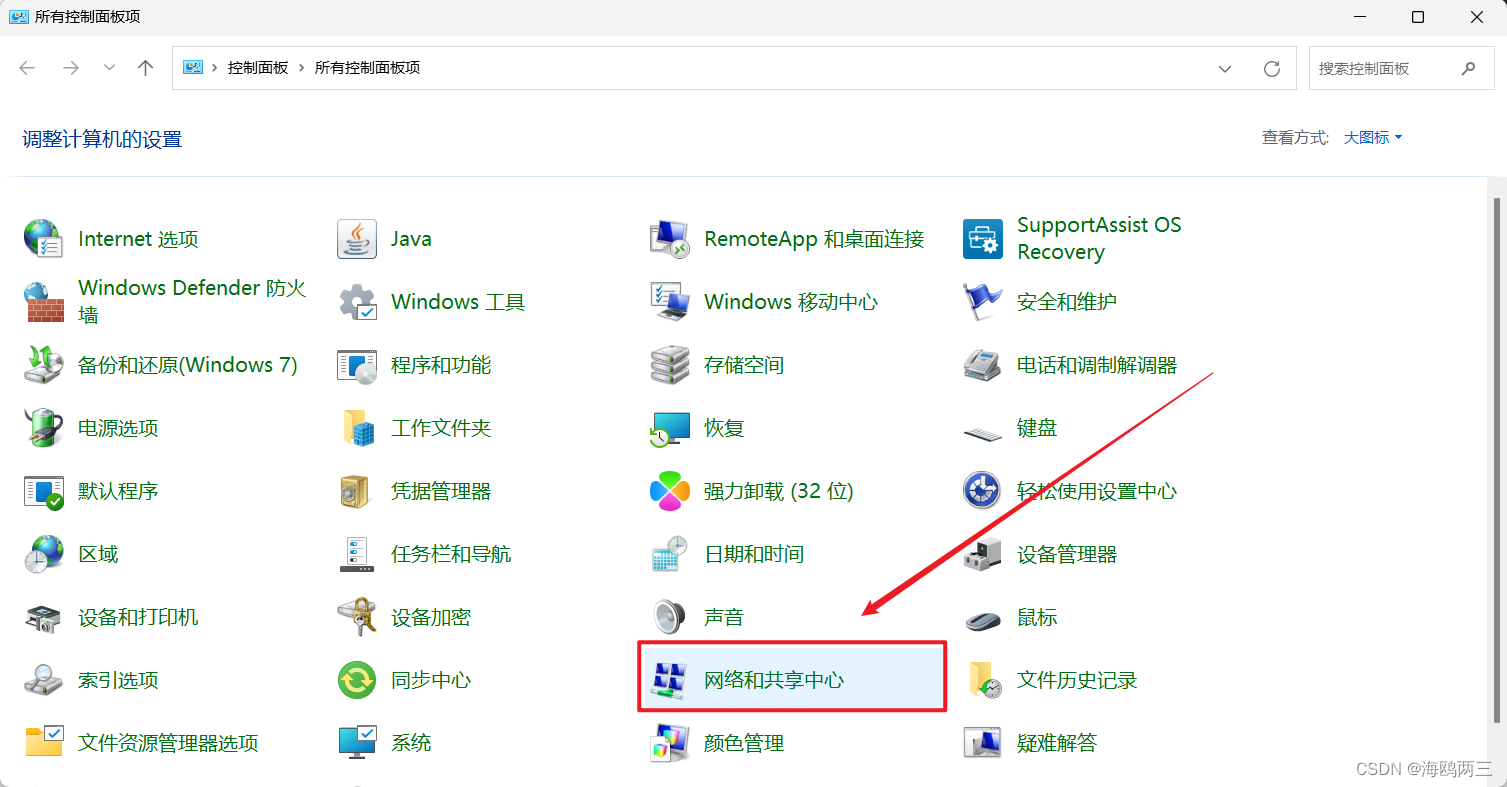Screen dimensions: 1507x787
Task: Open the 设备加密 keys icon
Action: point(357,617)
